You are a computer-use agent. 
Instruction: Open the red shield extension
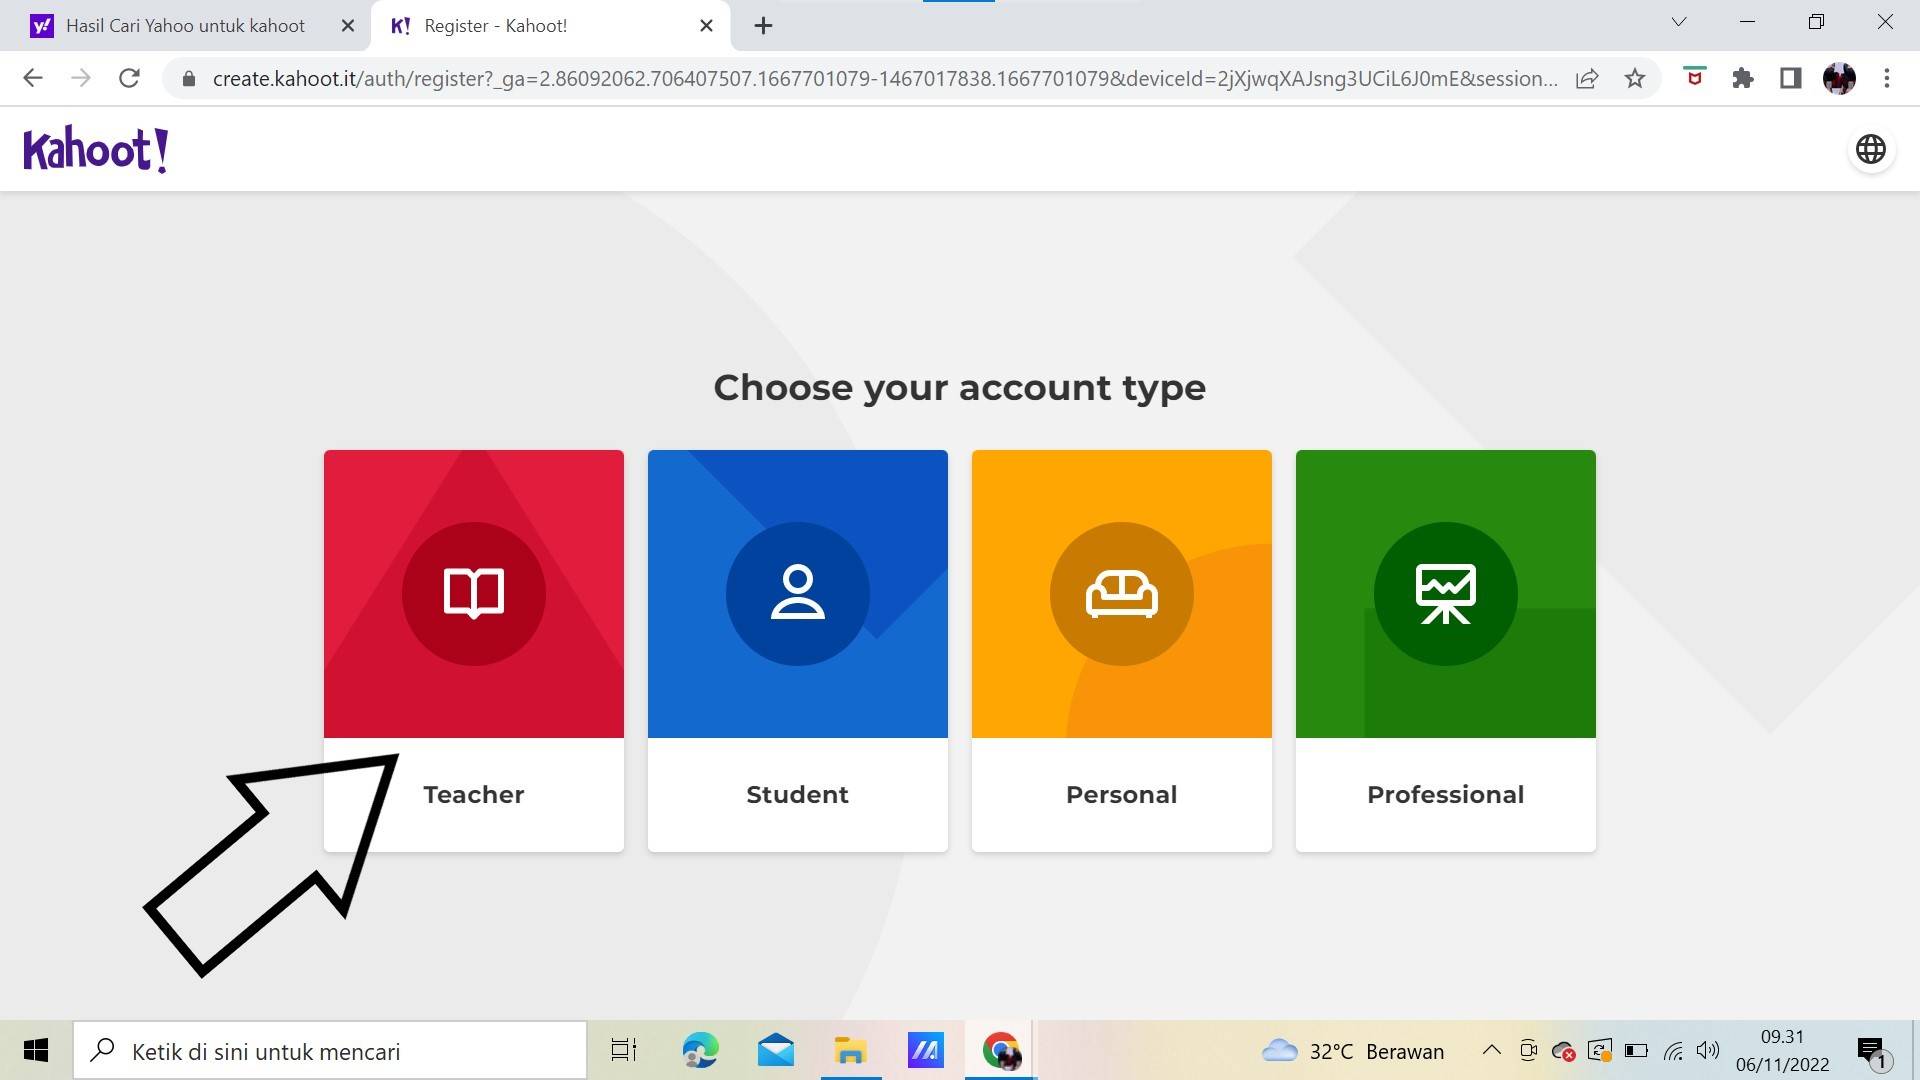(1694, 77)
